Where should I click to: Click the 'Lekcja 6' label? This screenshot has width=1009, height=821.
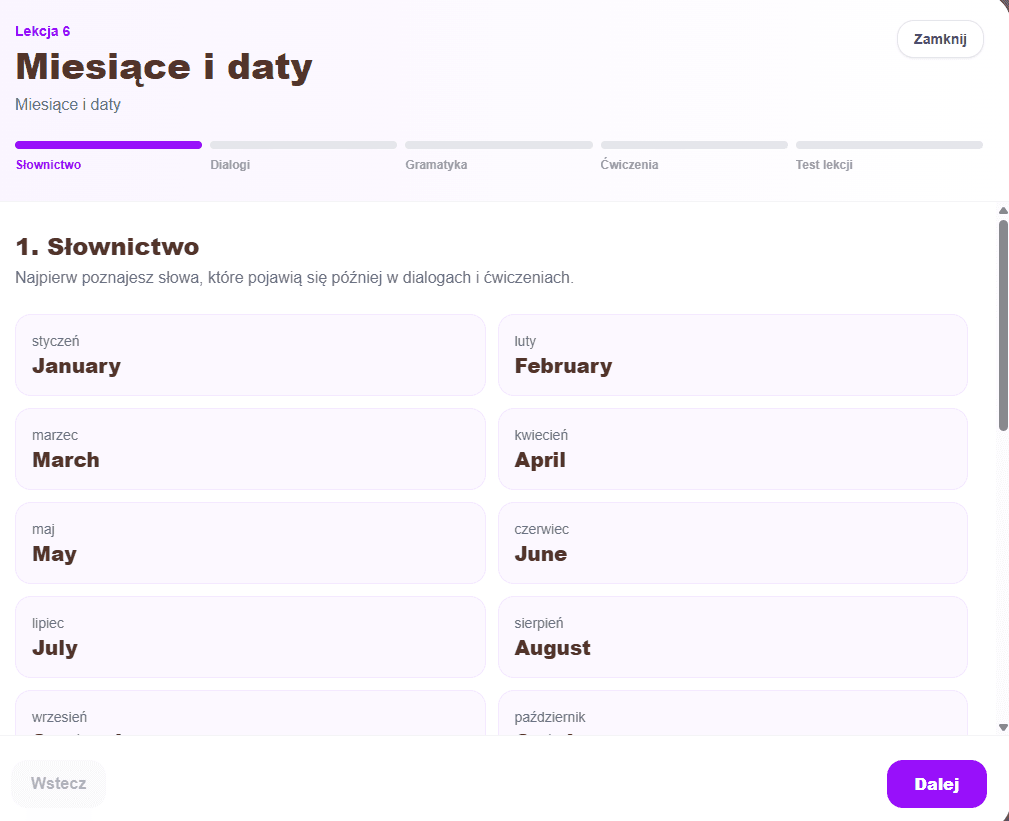pos(42,31)
